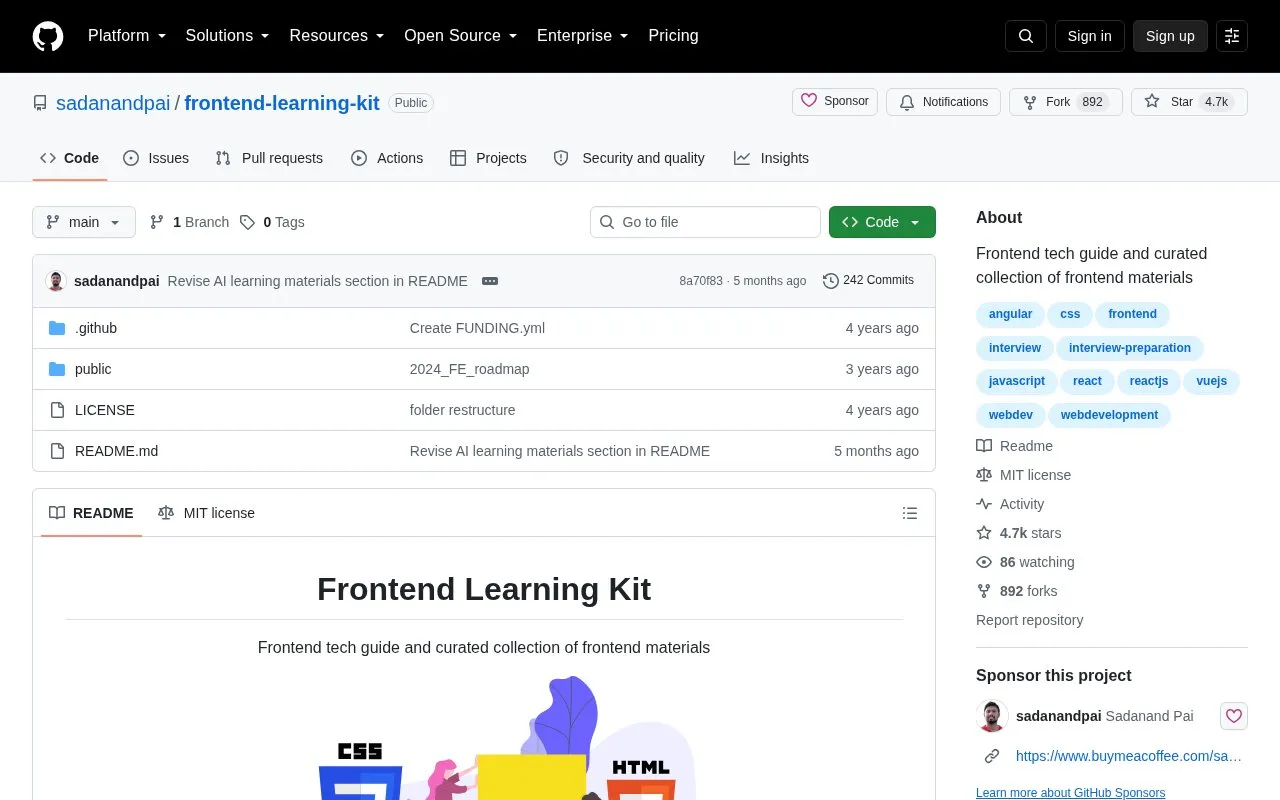Expand the commit message ellipsis
Viewport: 1280px width, 800px height.
[x=490, y=281]
